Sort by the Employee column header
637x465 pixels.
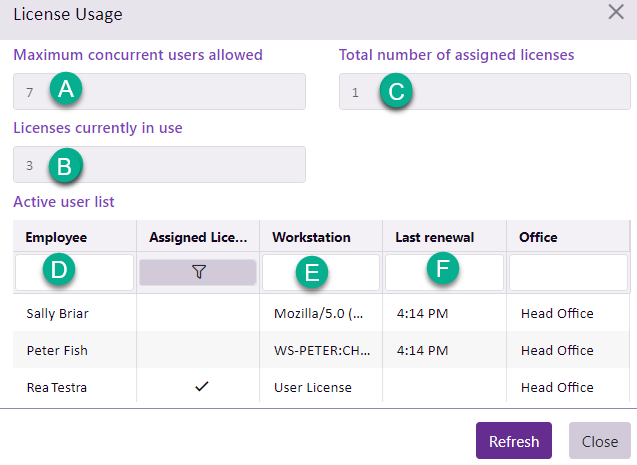tap(57, 237)
